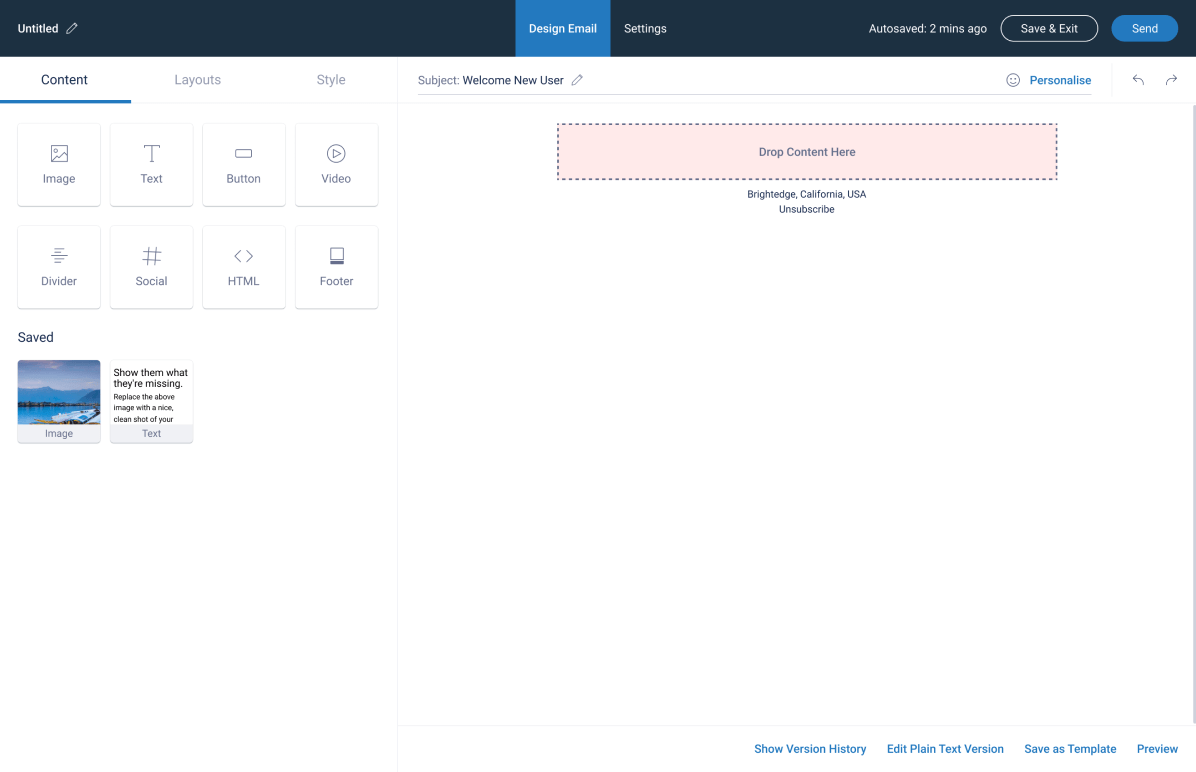Choose the Video content block
Screen dimensions: 1196x772
pos(336,165)
